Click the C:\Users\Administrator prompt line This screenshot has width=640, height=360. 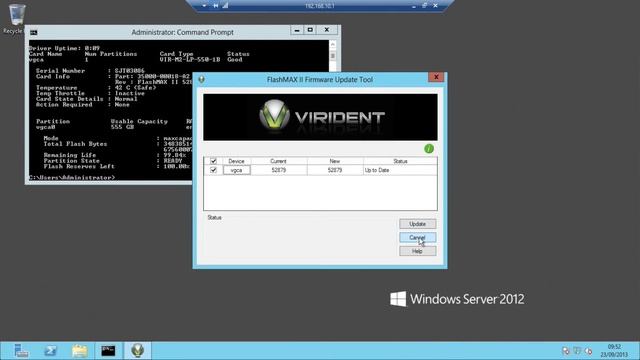72,178
